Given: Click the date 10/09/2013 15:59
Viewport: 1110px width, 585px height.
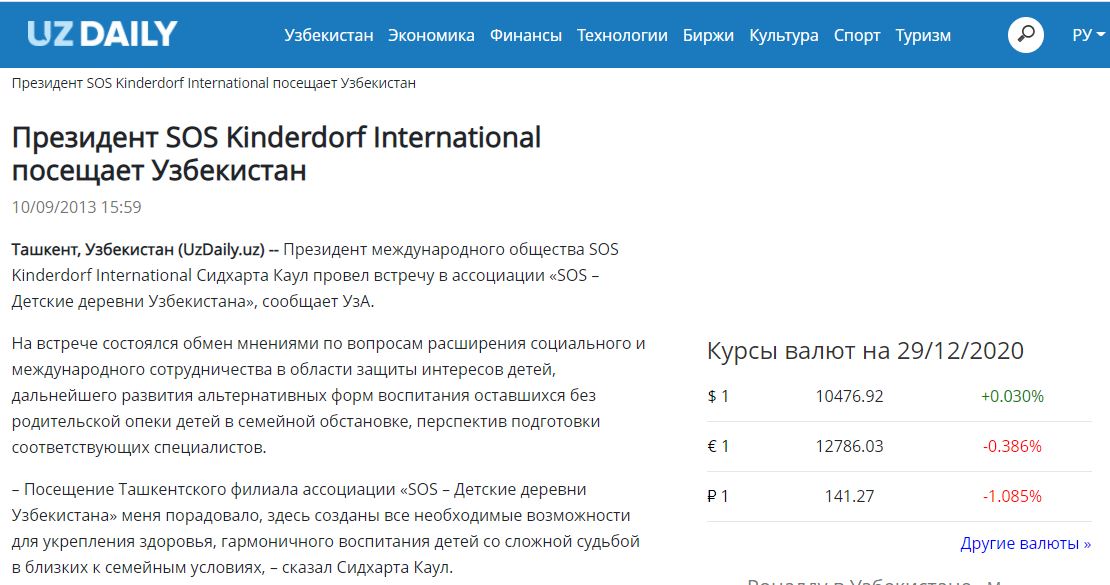Looking at the screenshot, I should point(76,207).
